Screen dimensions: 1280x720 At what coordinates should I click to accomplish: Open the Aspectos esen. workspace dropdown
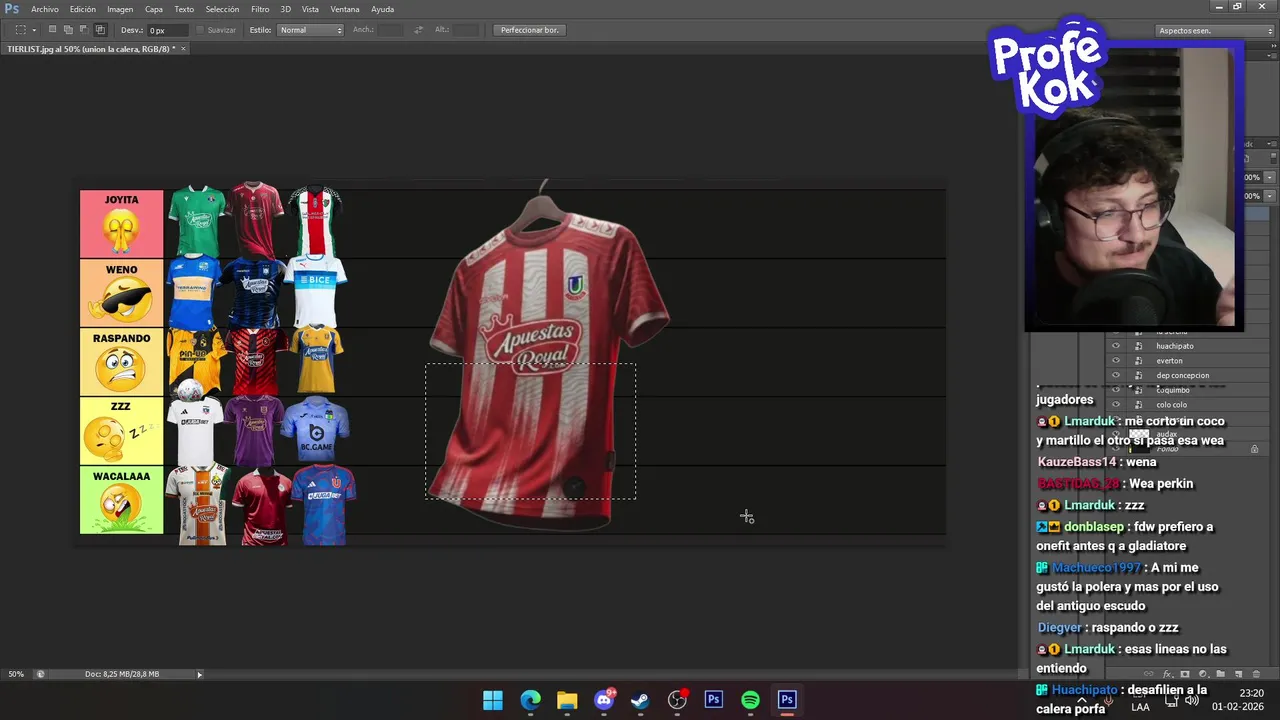(1213, 30)
